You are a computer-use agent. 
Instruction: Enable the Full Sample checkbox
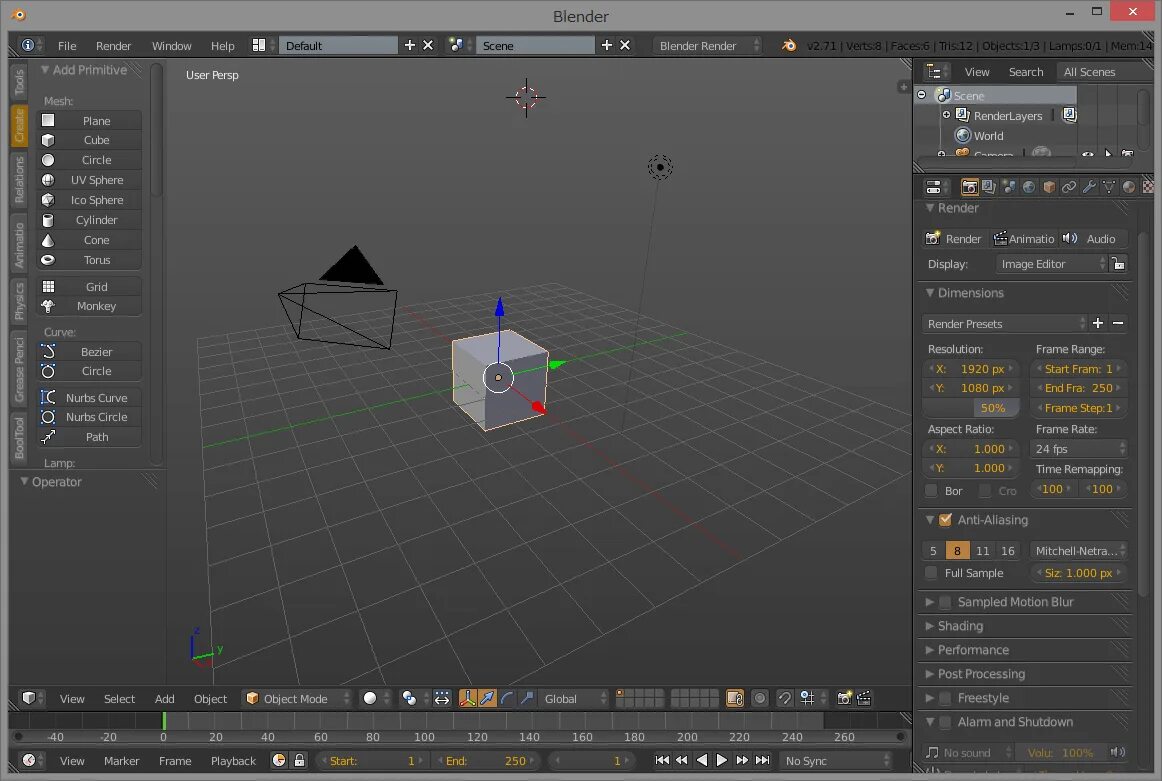click(x=932, y=573)
